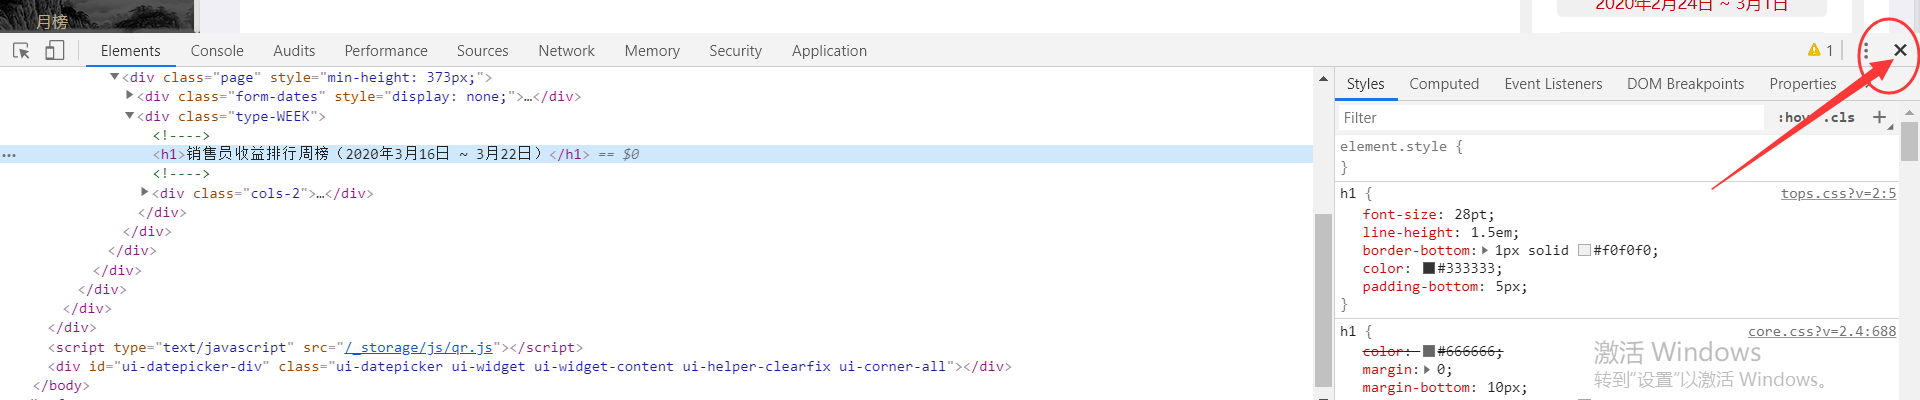This screenshot has width=1920, height=400.
Task: Expand the div class="form-dates" node
Action: tap(130, 96)
